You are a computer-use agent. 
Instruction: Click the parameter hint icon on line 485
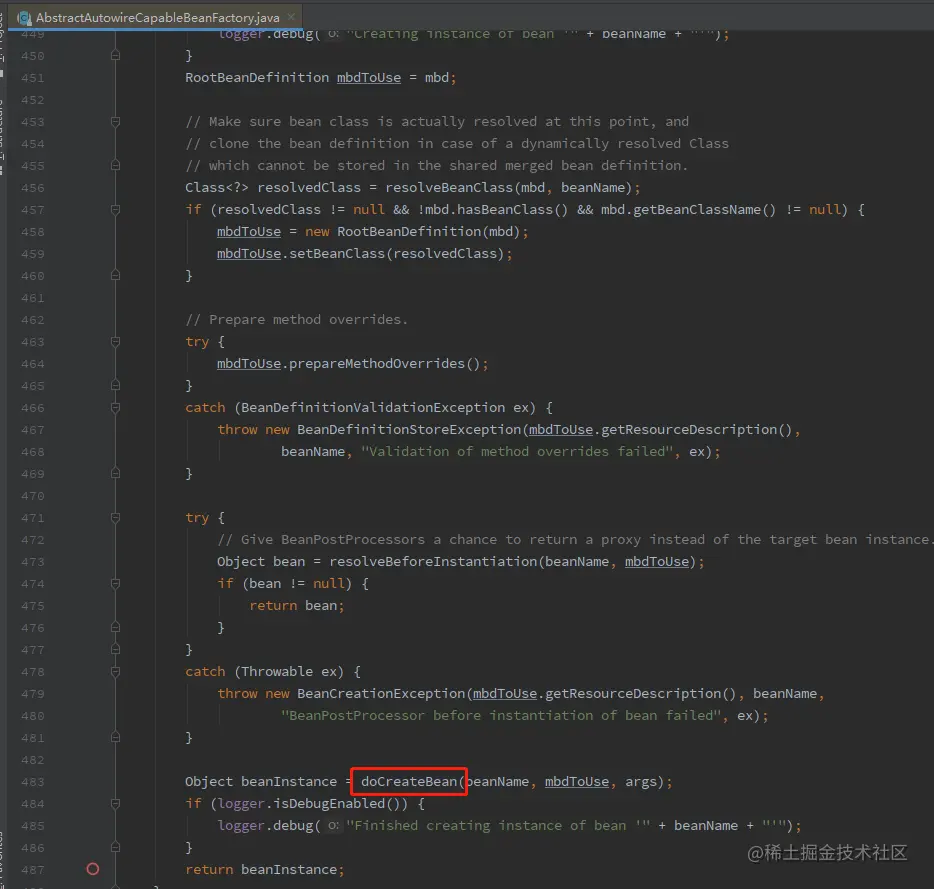click(334, 826)
